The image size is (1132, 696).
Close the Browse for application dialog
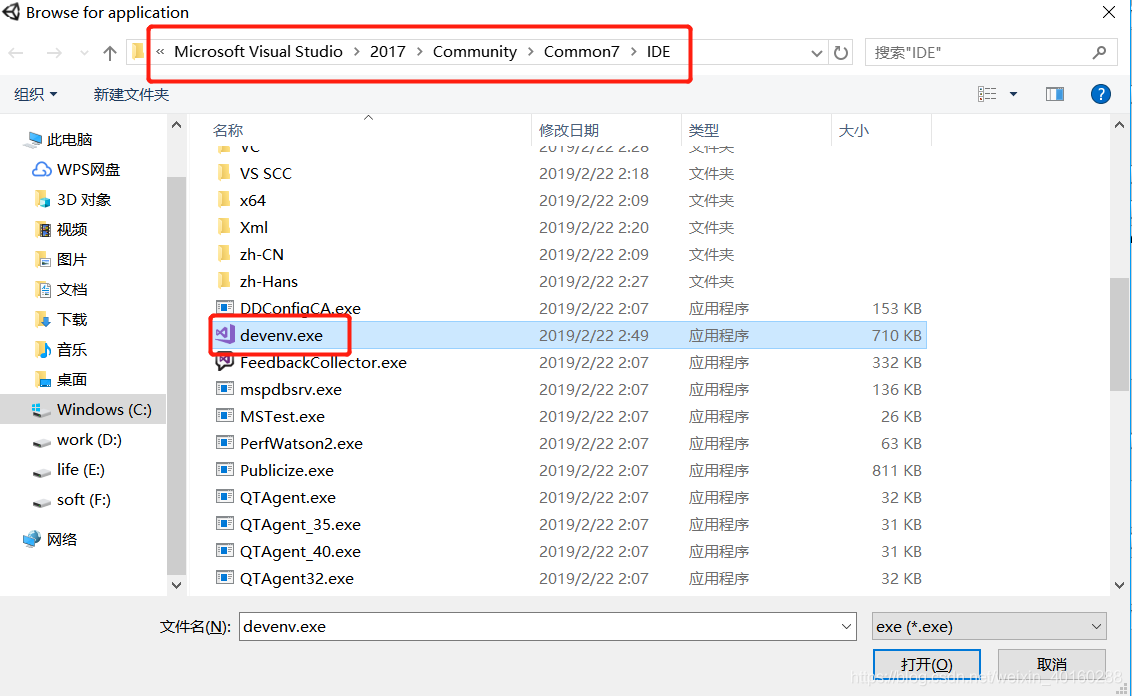1109,12
